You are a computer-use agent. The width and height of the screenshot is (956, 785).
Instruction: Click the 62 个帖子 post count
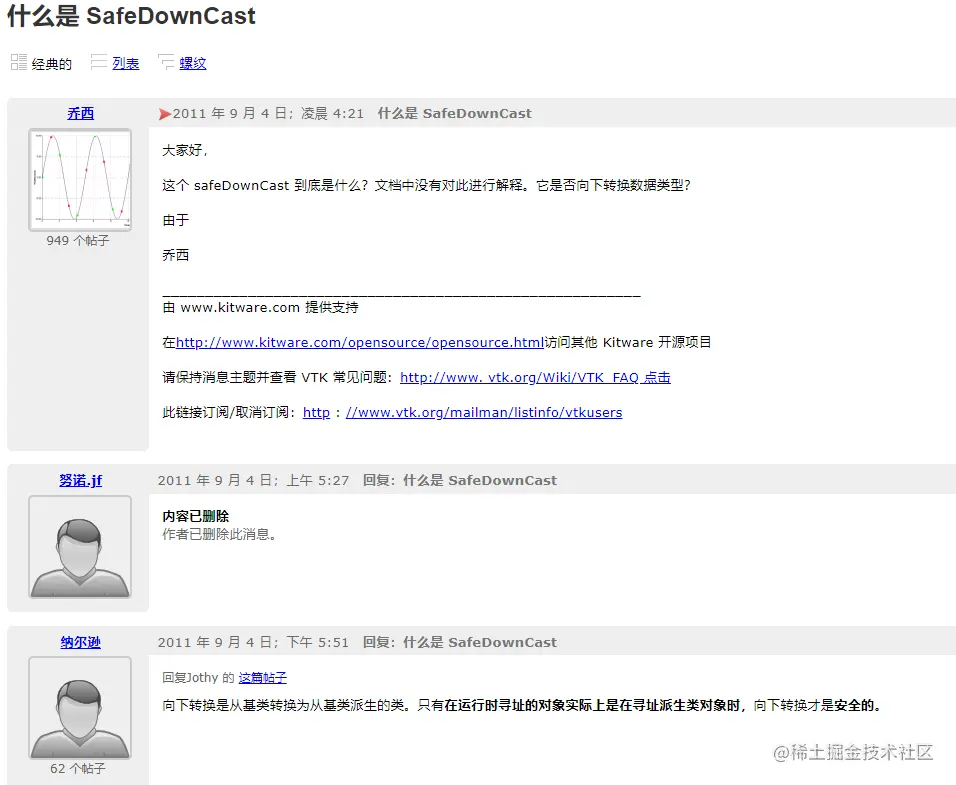click(x=77, y=769)
